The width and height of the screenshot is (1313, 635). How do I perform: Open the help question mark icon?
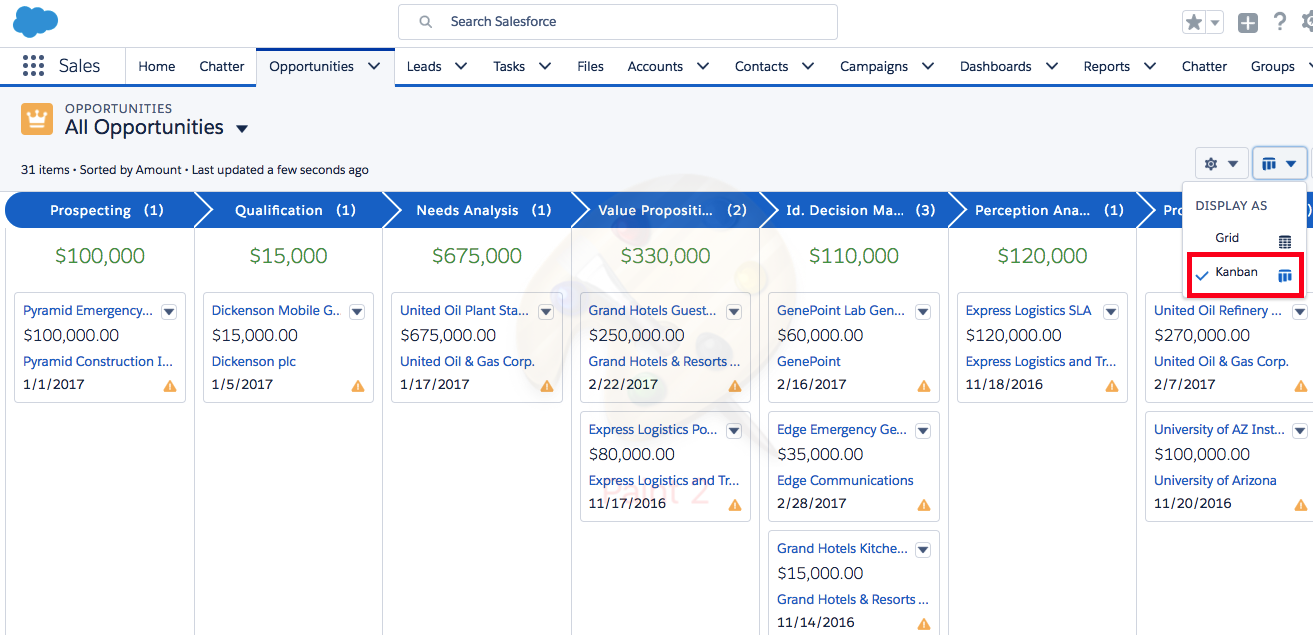1281,21
